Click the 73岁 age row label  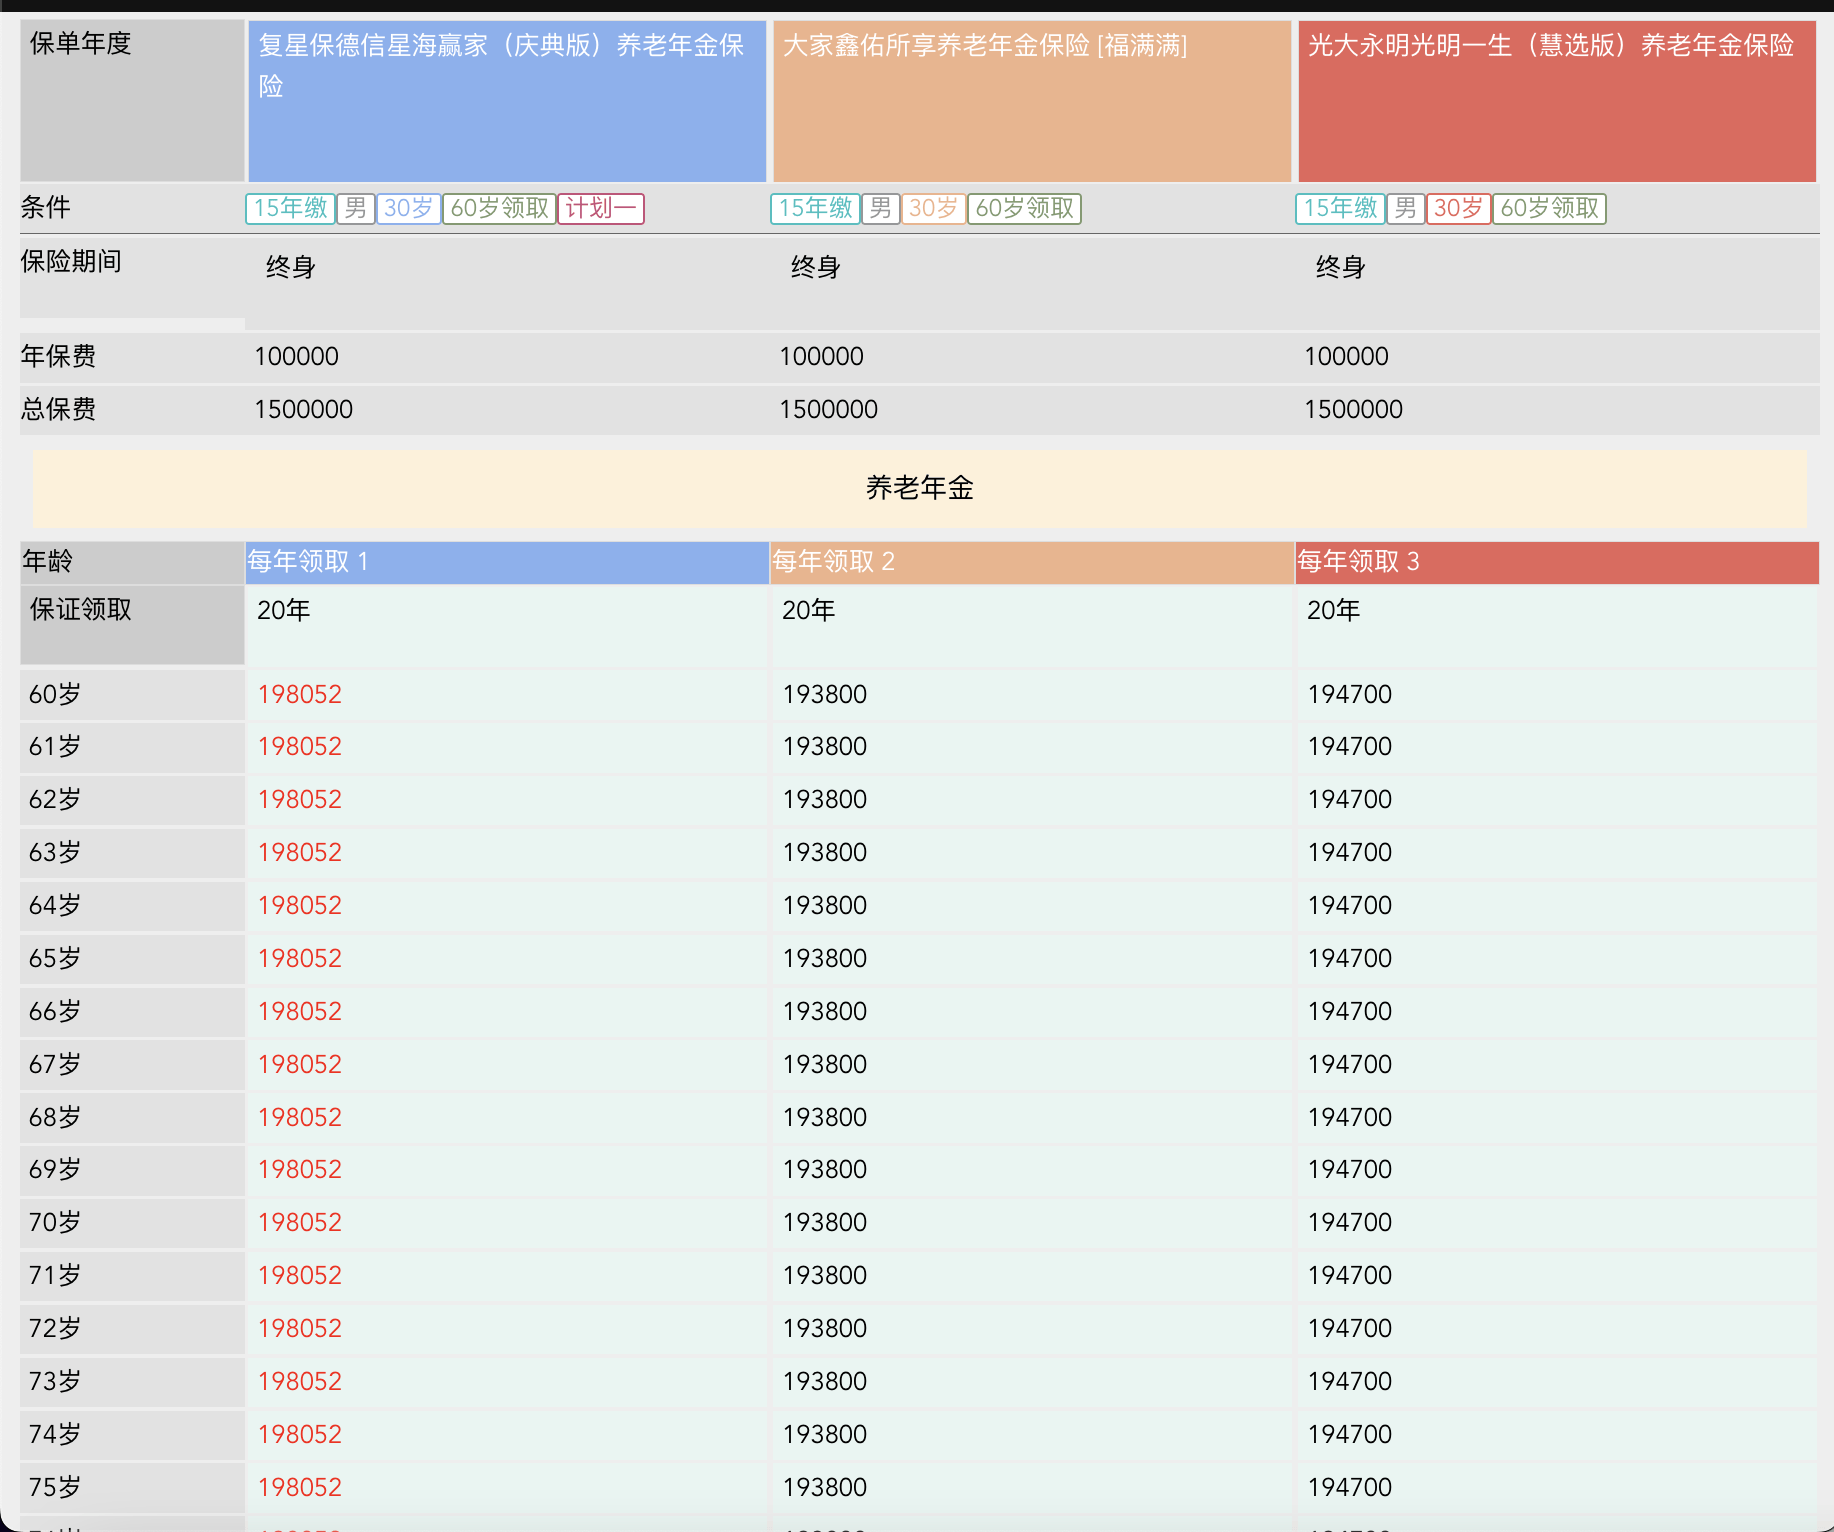pos(55,1382)
